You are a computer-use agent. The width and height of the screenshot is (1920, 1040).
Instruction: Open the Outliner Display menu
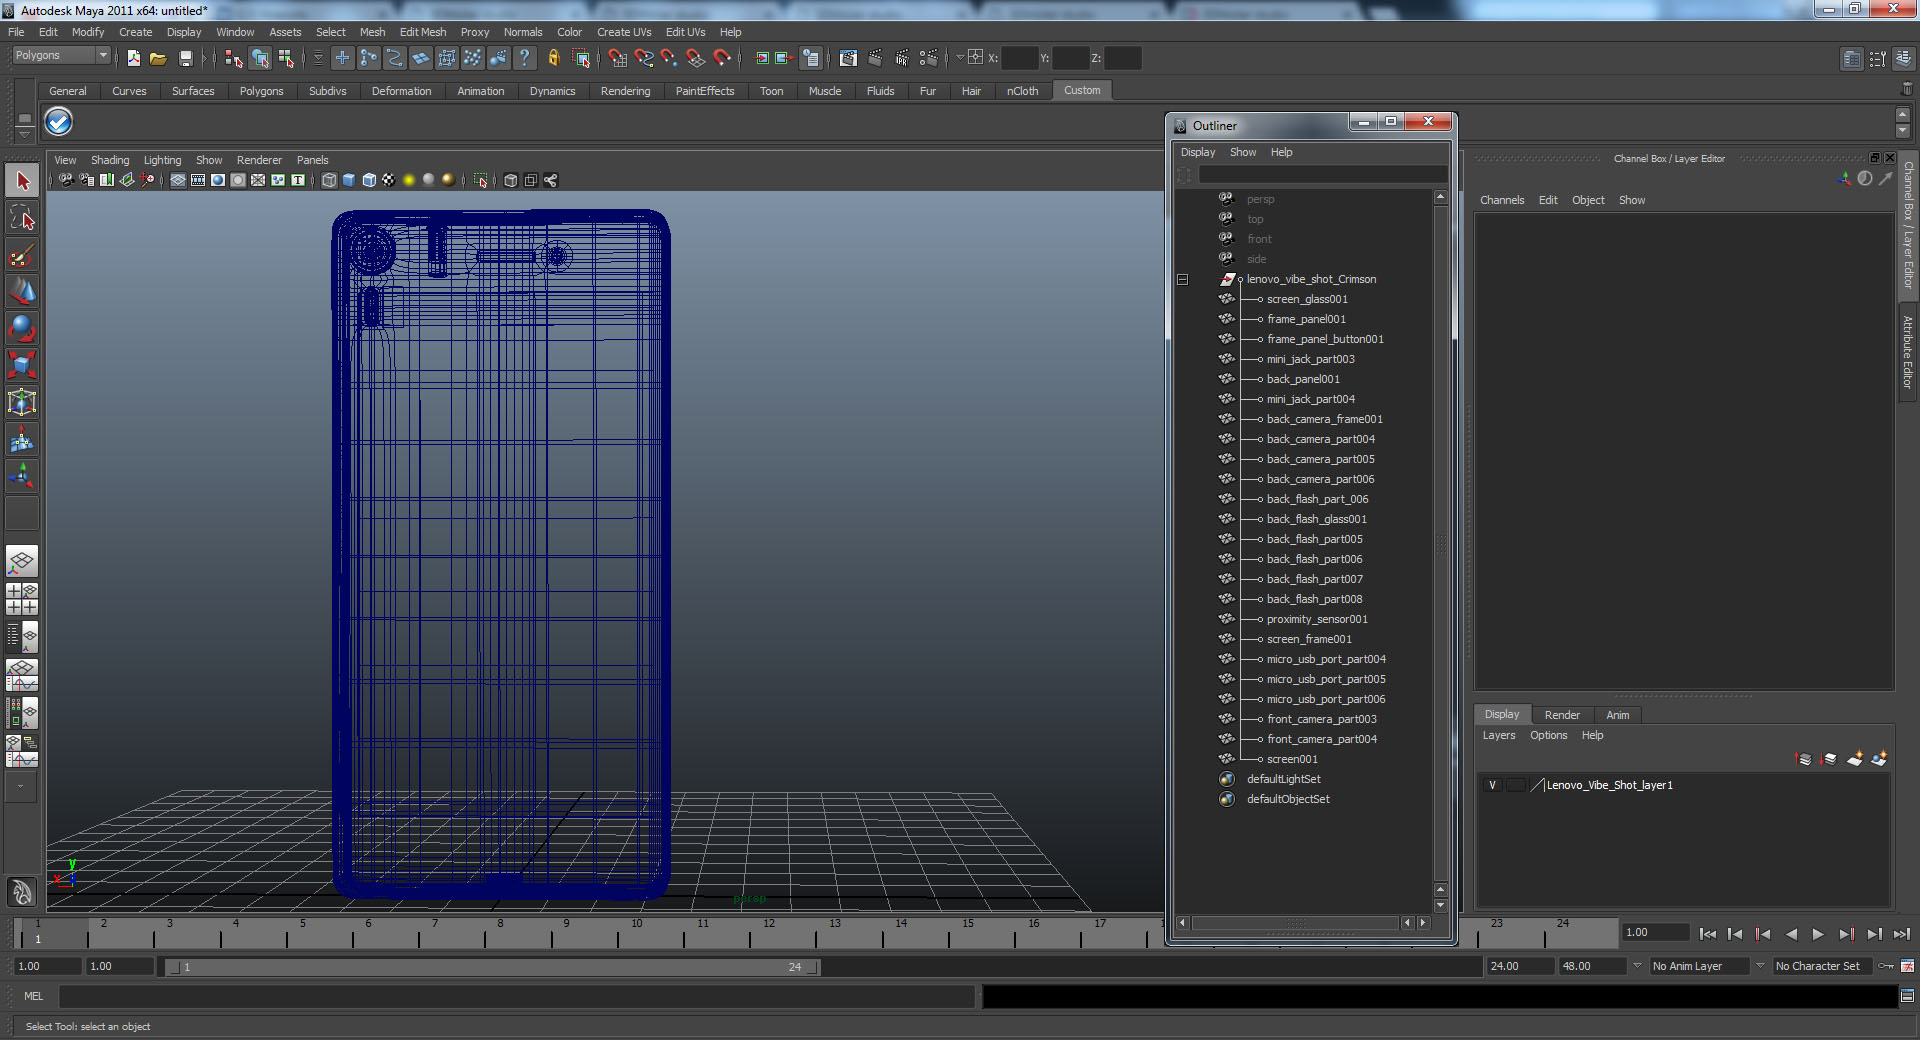pos(1198,152)
